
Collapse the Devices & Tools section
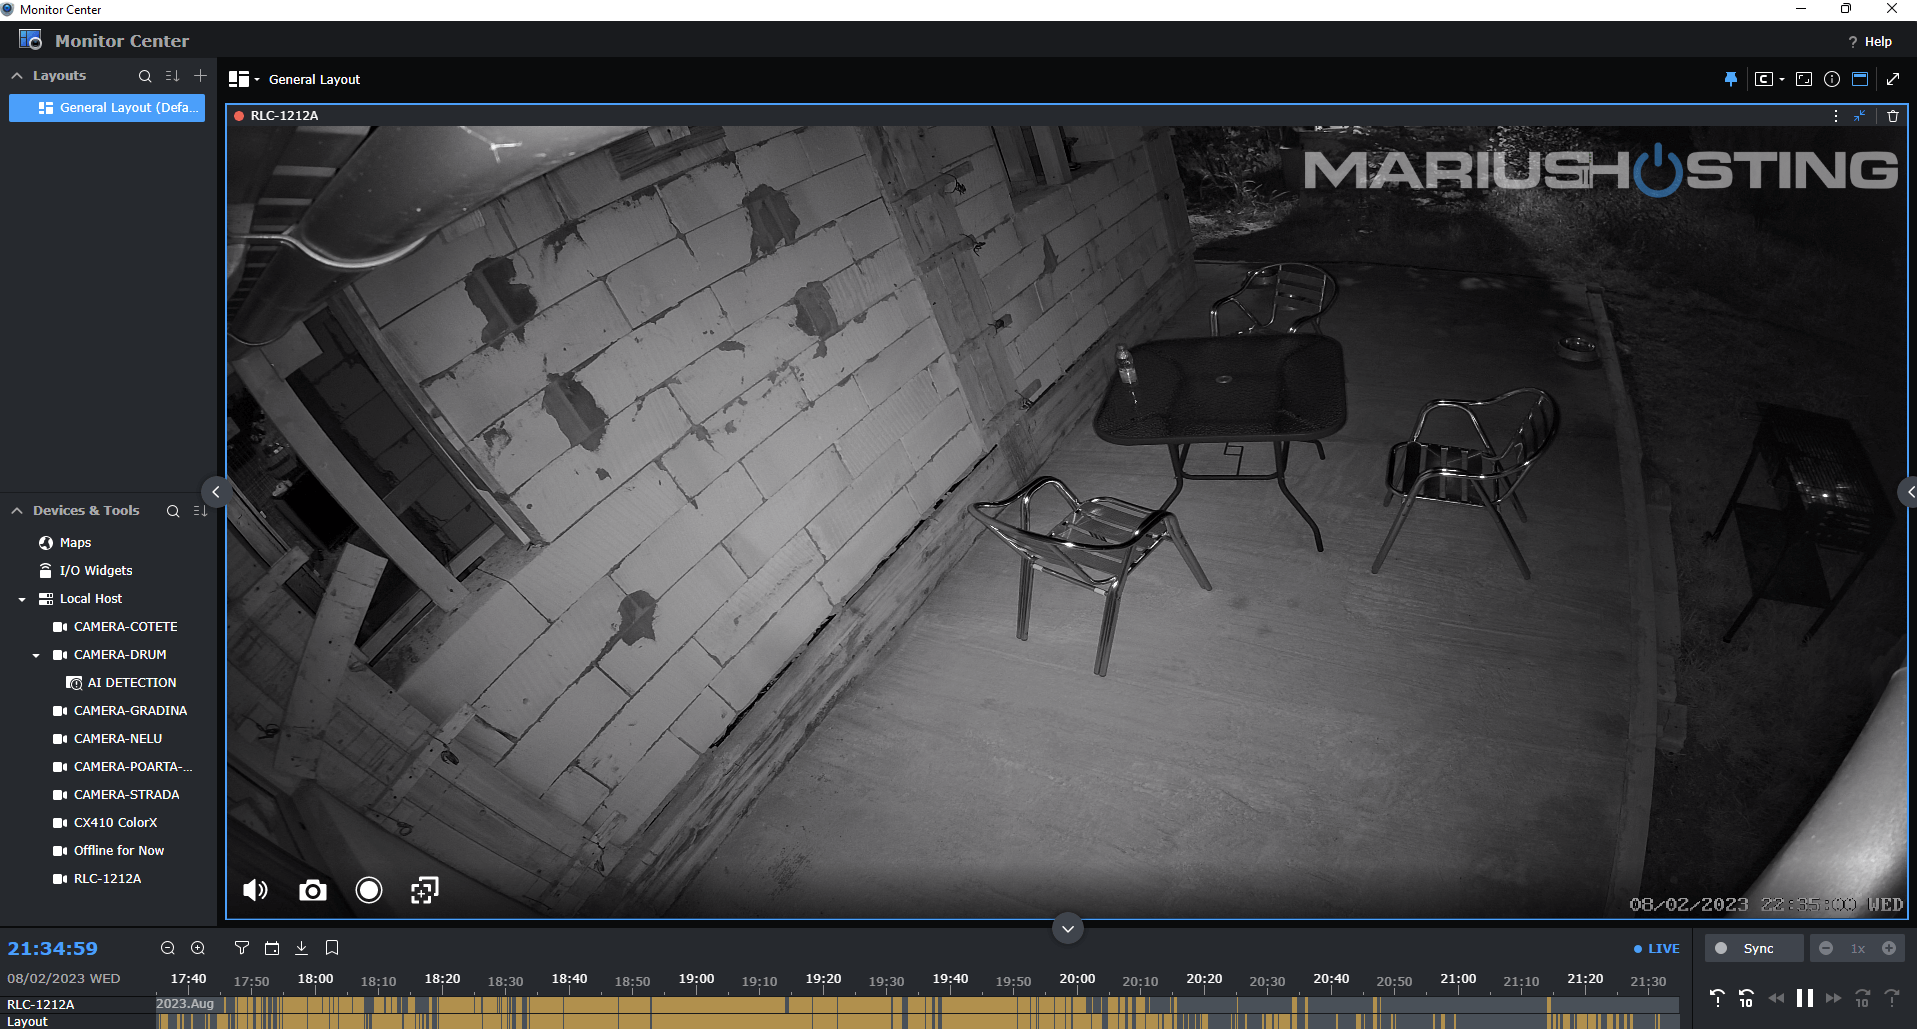point(17,511)
